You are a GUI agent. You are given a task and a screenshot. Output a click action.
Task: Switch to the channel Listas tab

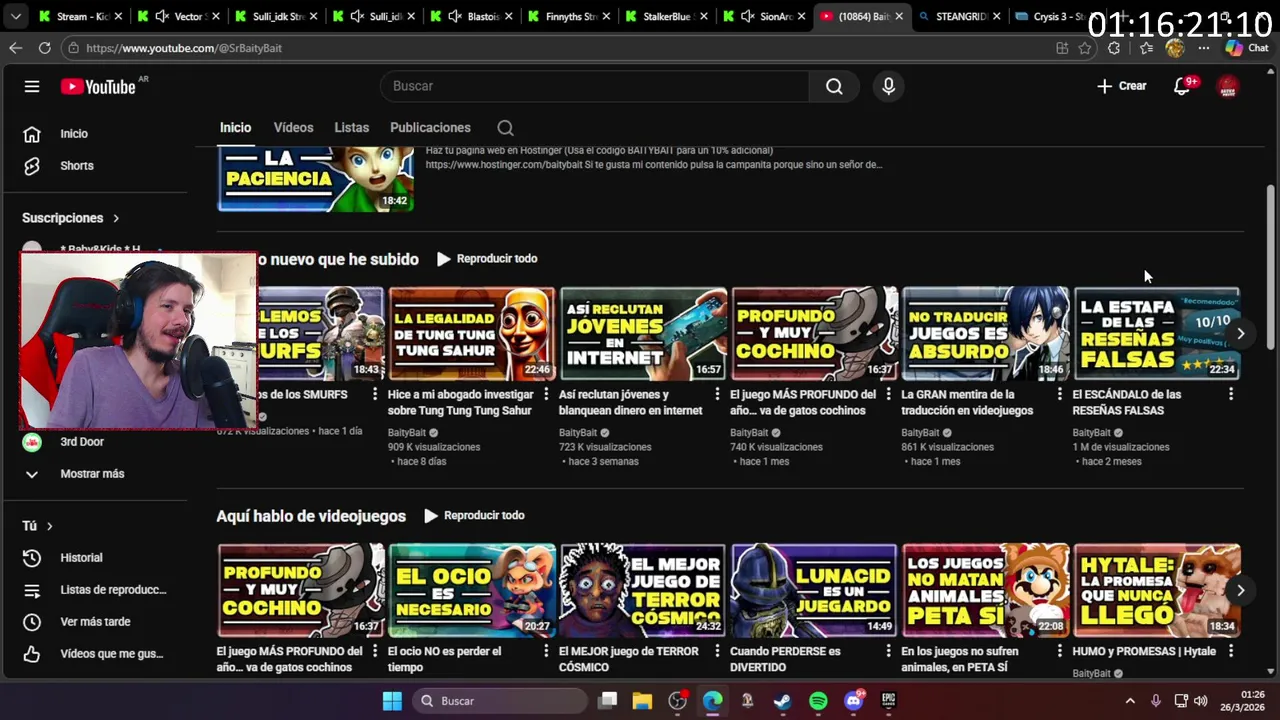pyautogui.click(x=351, y=128)
